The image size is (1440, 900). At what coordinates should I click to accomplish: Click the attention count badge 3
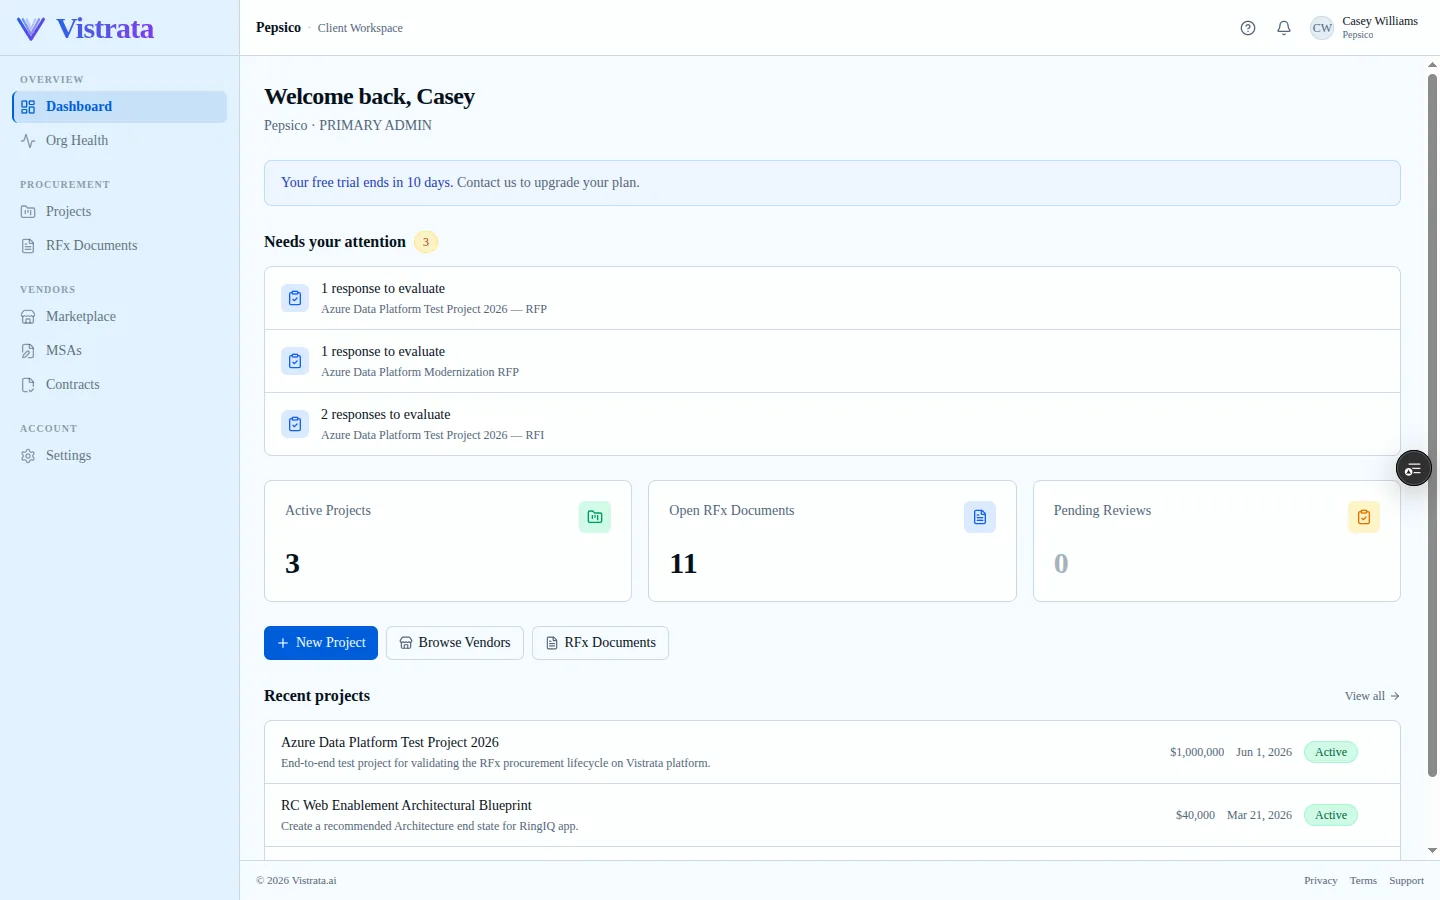tap(426, 242)
